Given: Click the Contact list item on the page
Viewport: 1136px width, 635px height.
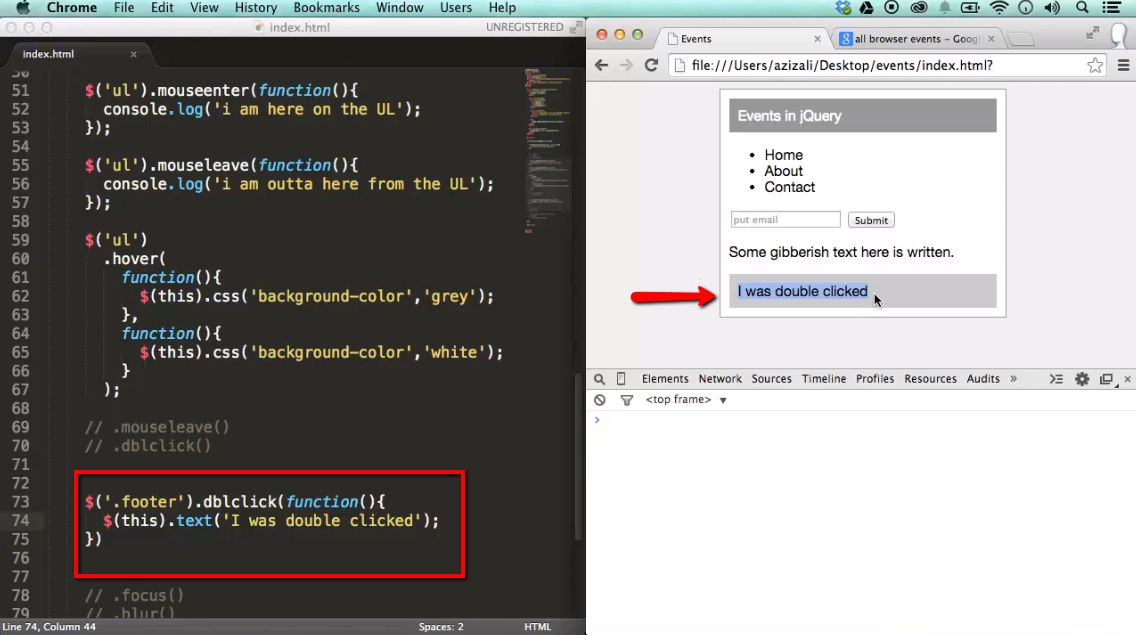Looking at the screenshot, I should pyautogui.click(x=789, y=187).
